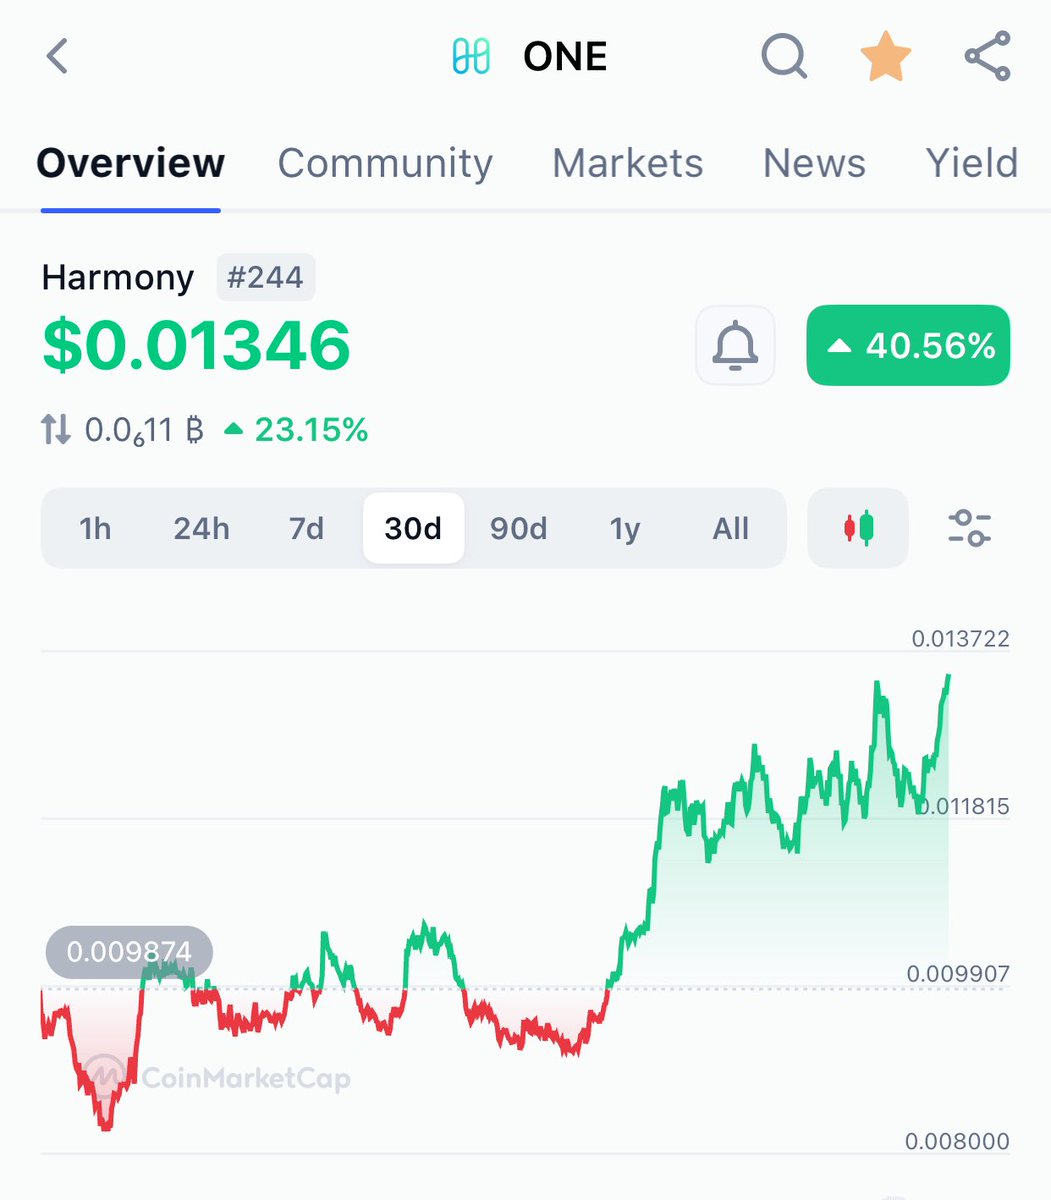Viewport: 1051px width, 1200px height.
Task: Tap the $0.01346 price
Action: click(196, 345)
